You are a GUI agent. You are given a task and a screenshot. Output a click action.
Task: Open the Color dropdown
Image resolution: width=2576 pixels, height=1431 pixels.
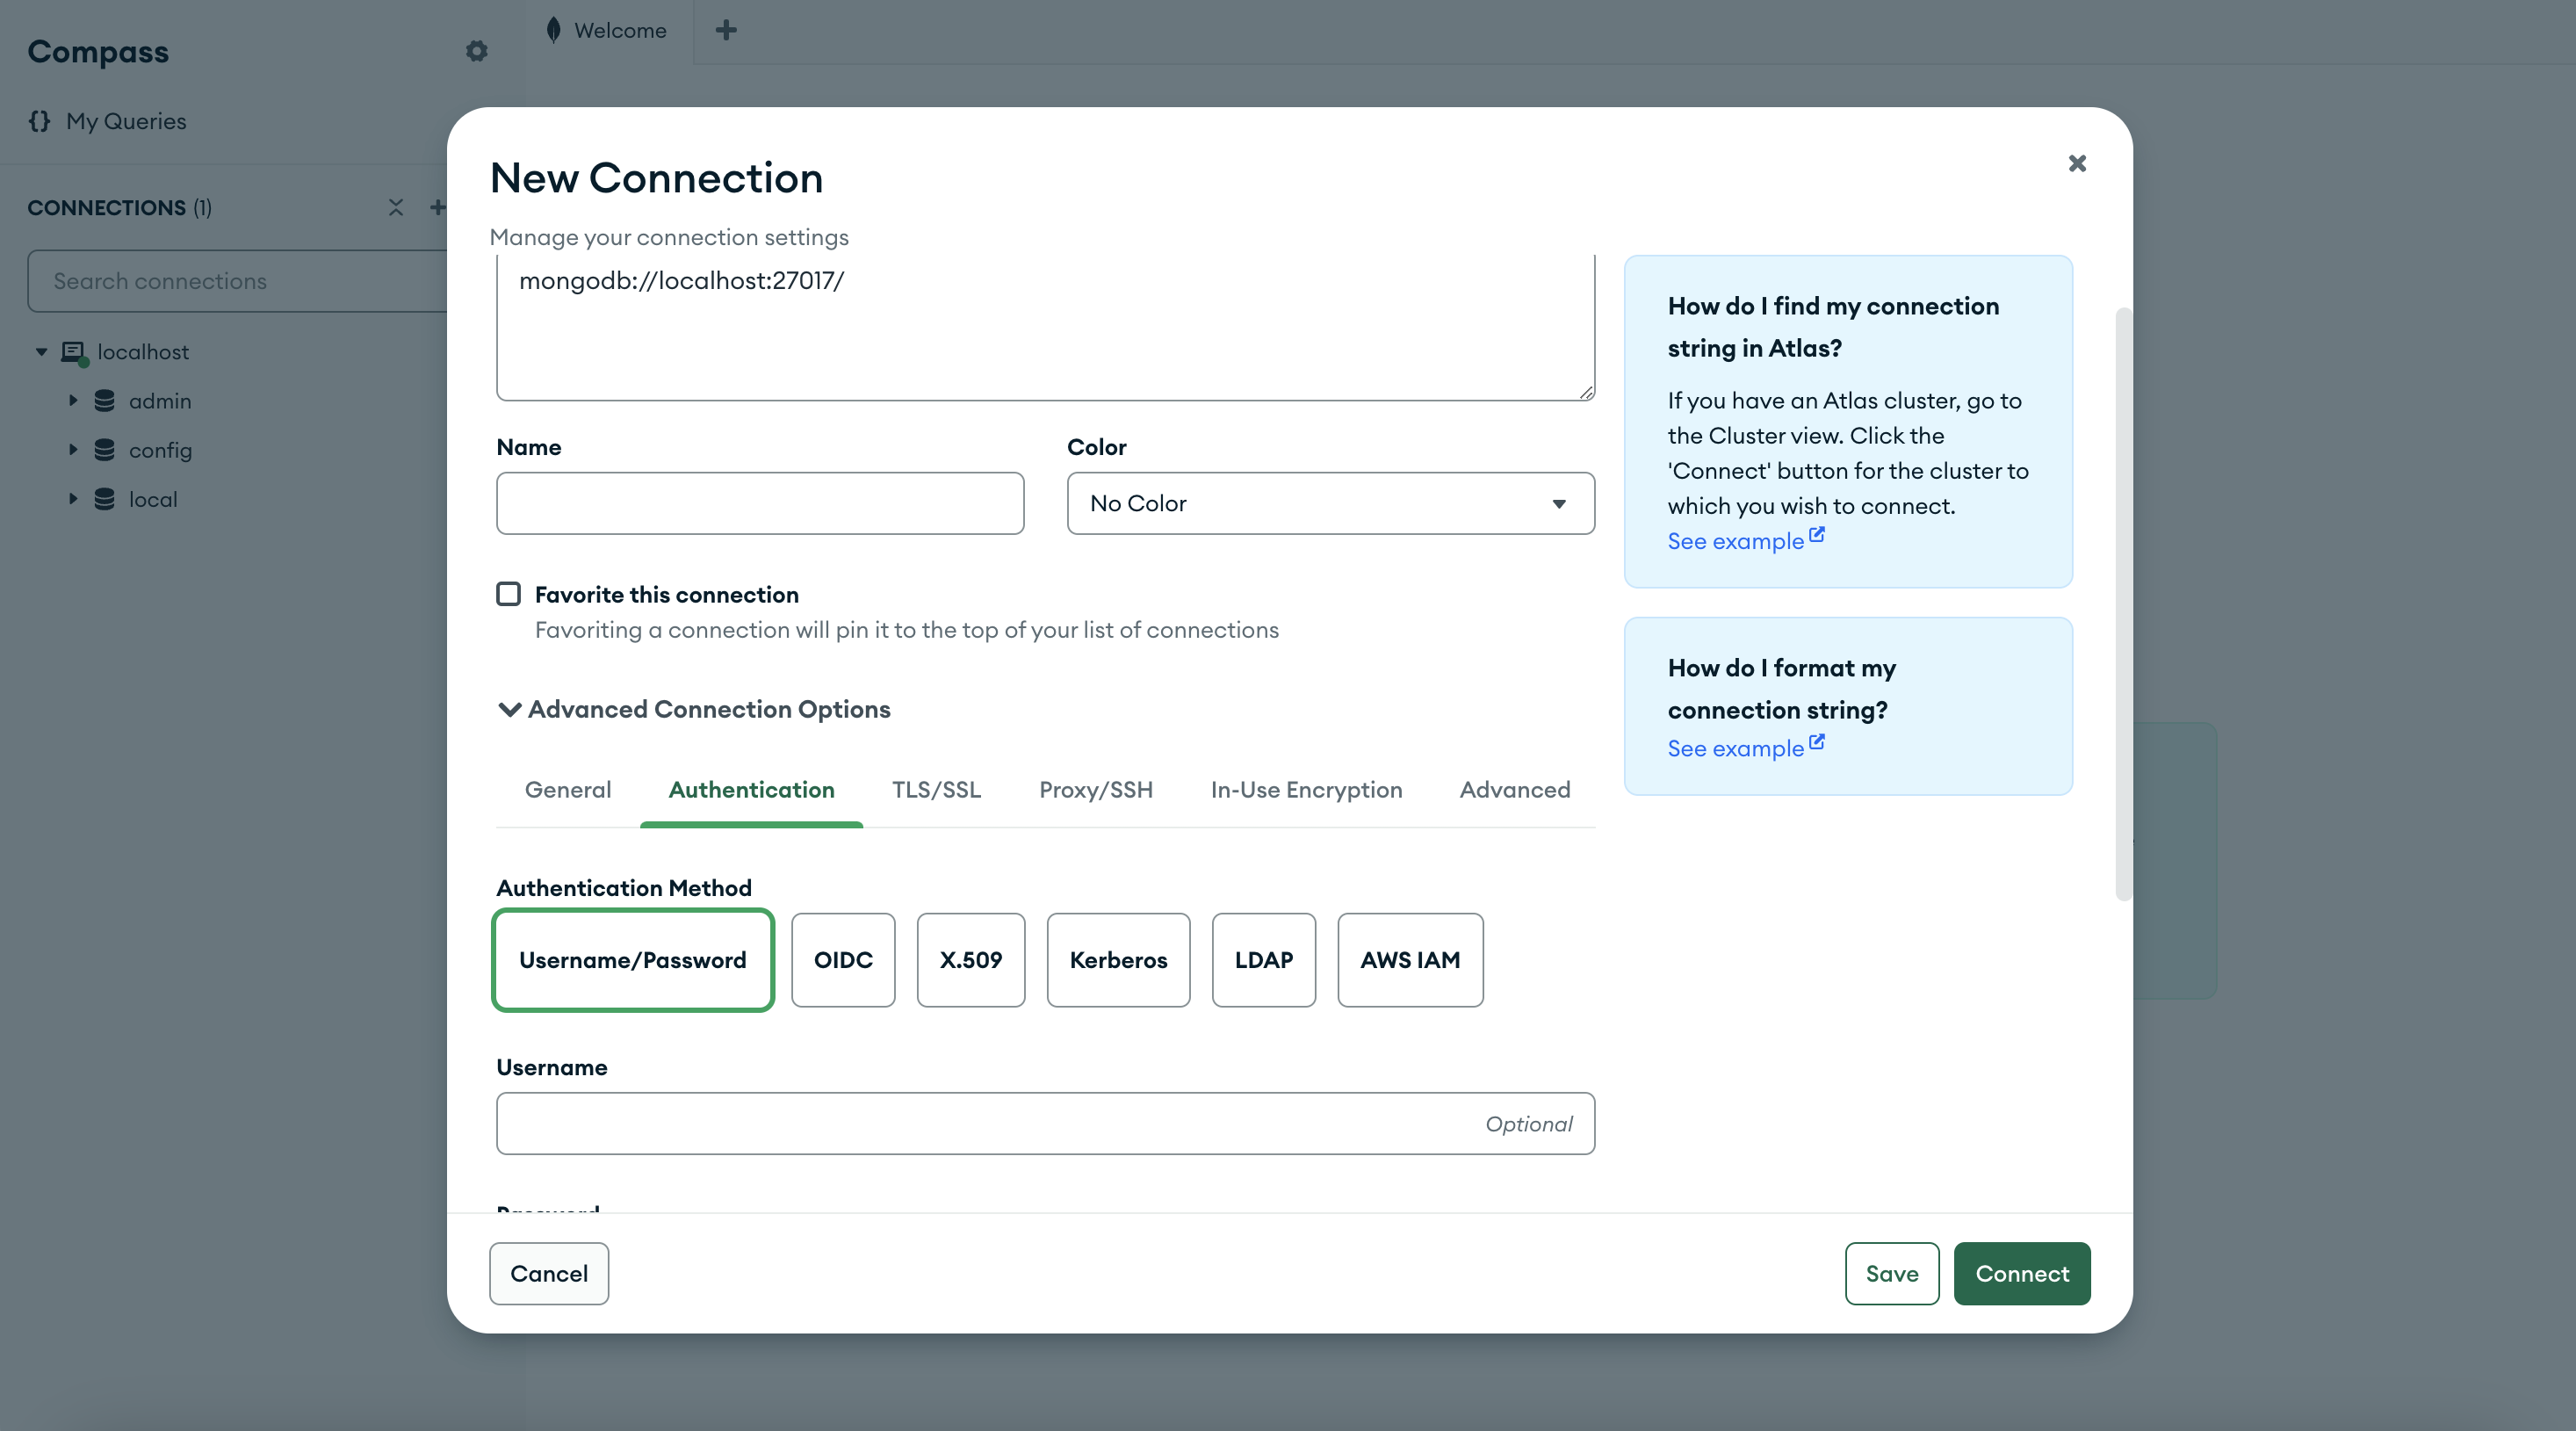pyautogui.click(x=1330, y=503)
